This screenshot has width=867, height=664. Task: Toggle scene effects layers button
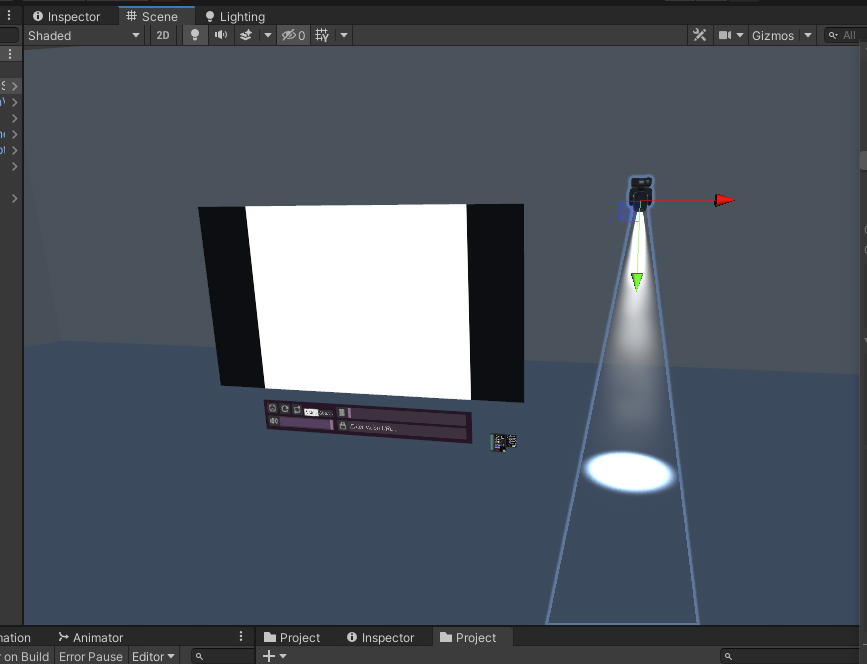[x=246, y=35]
